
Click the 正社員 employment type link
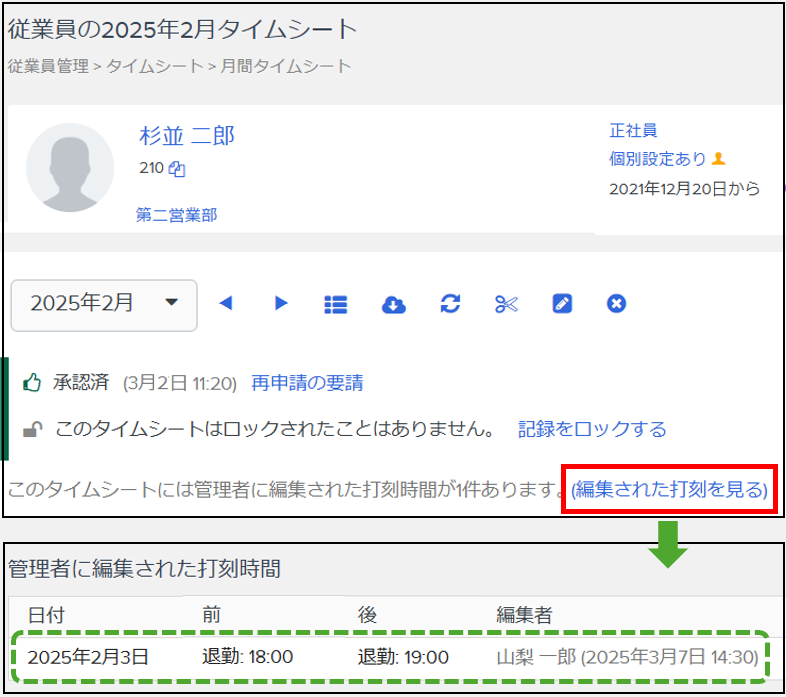(x=633, y=130)
